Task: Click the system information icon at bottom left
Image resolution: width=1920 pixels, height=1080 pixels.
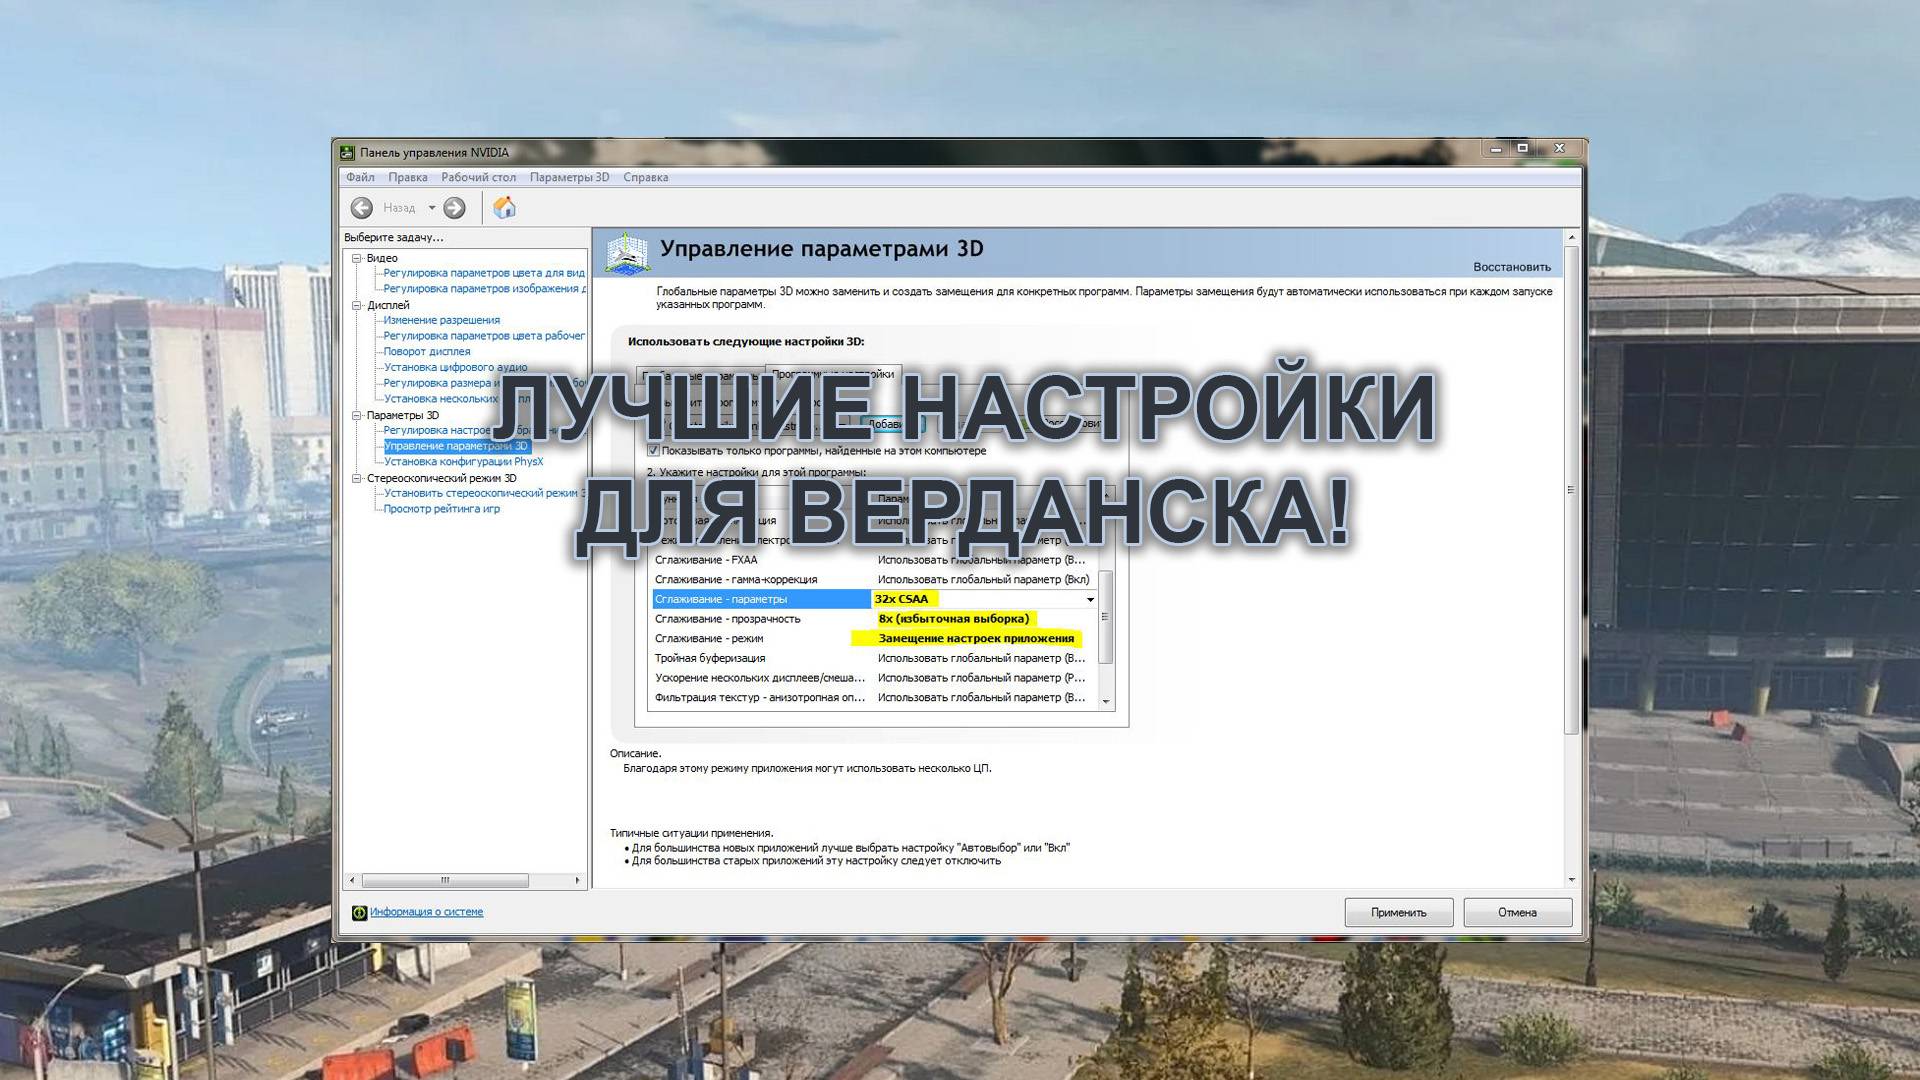Action: tap(359, 912)
